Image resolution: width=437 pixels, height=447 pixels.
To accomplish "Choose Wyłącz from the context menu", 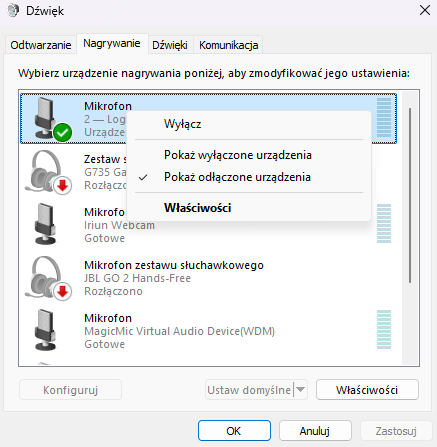I will click(249, 124).
